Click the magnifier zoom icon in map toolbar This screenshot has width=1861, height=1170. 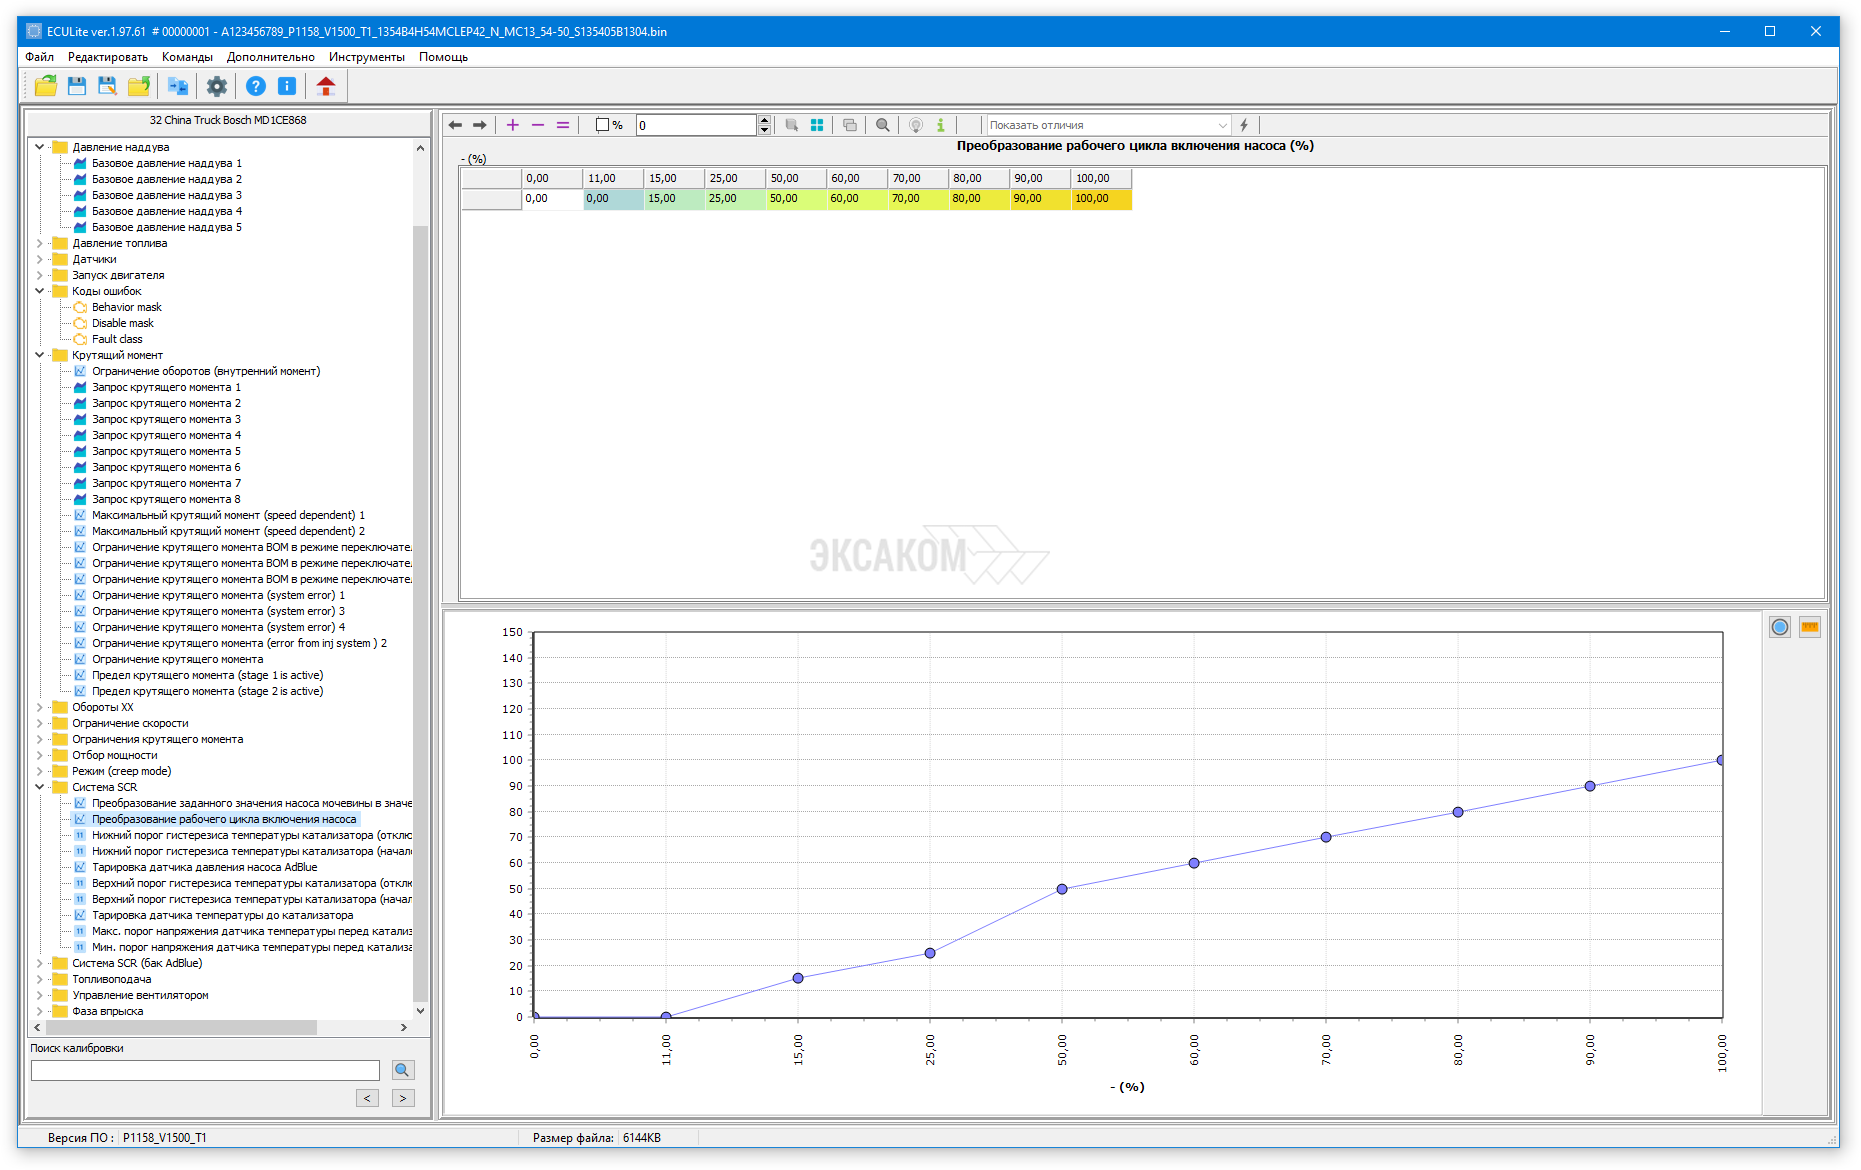click(x=883, y=125)
